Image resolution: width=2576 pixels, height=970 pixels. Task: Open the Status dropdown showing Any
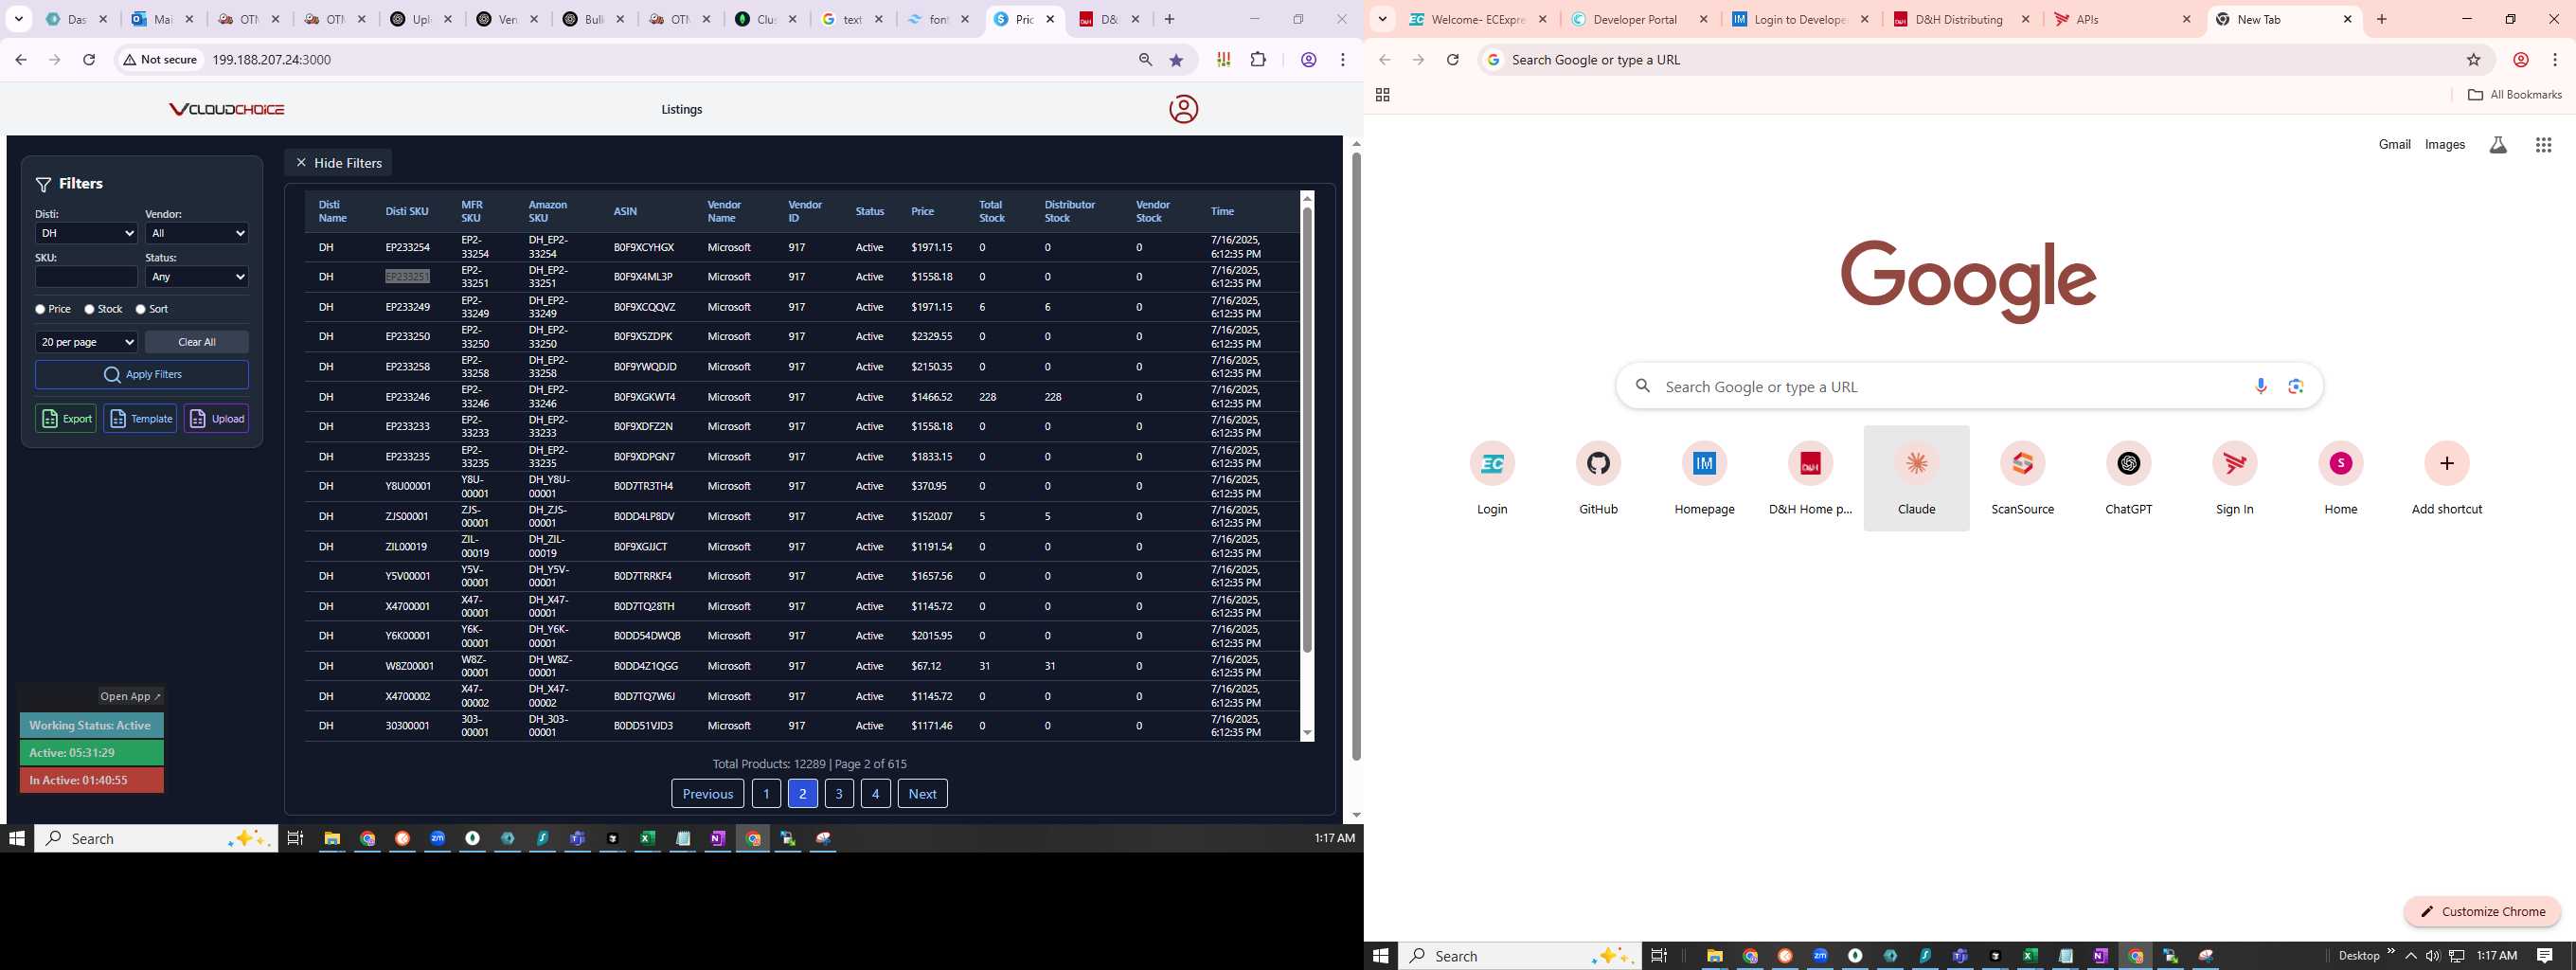tap(197, 277)
